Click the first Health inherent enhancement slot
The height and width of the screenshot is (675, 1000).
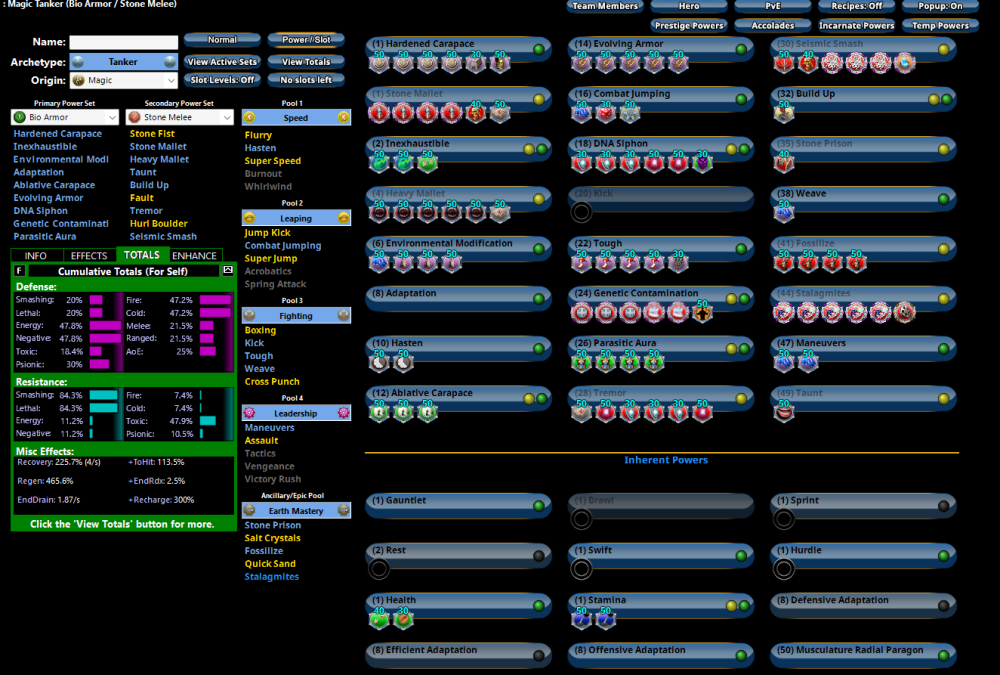pos(379,619)
